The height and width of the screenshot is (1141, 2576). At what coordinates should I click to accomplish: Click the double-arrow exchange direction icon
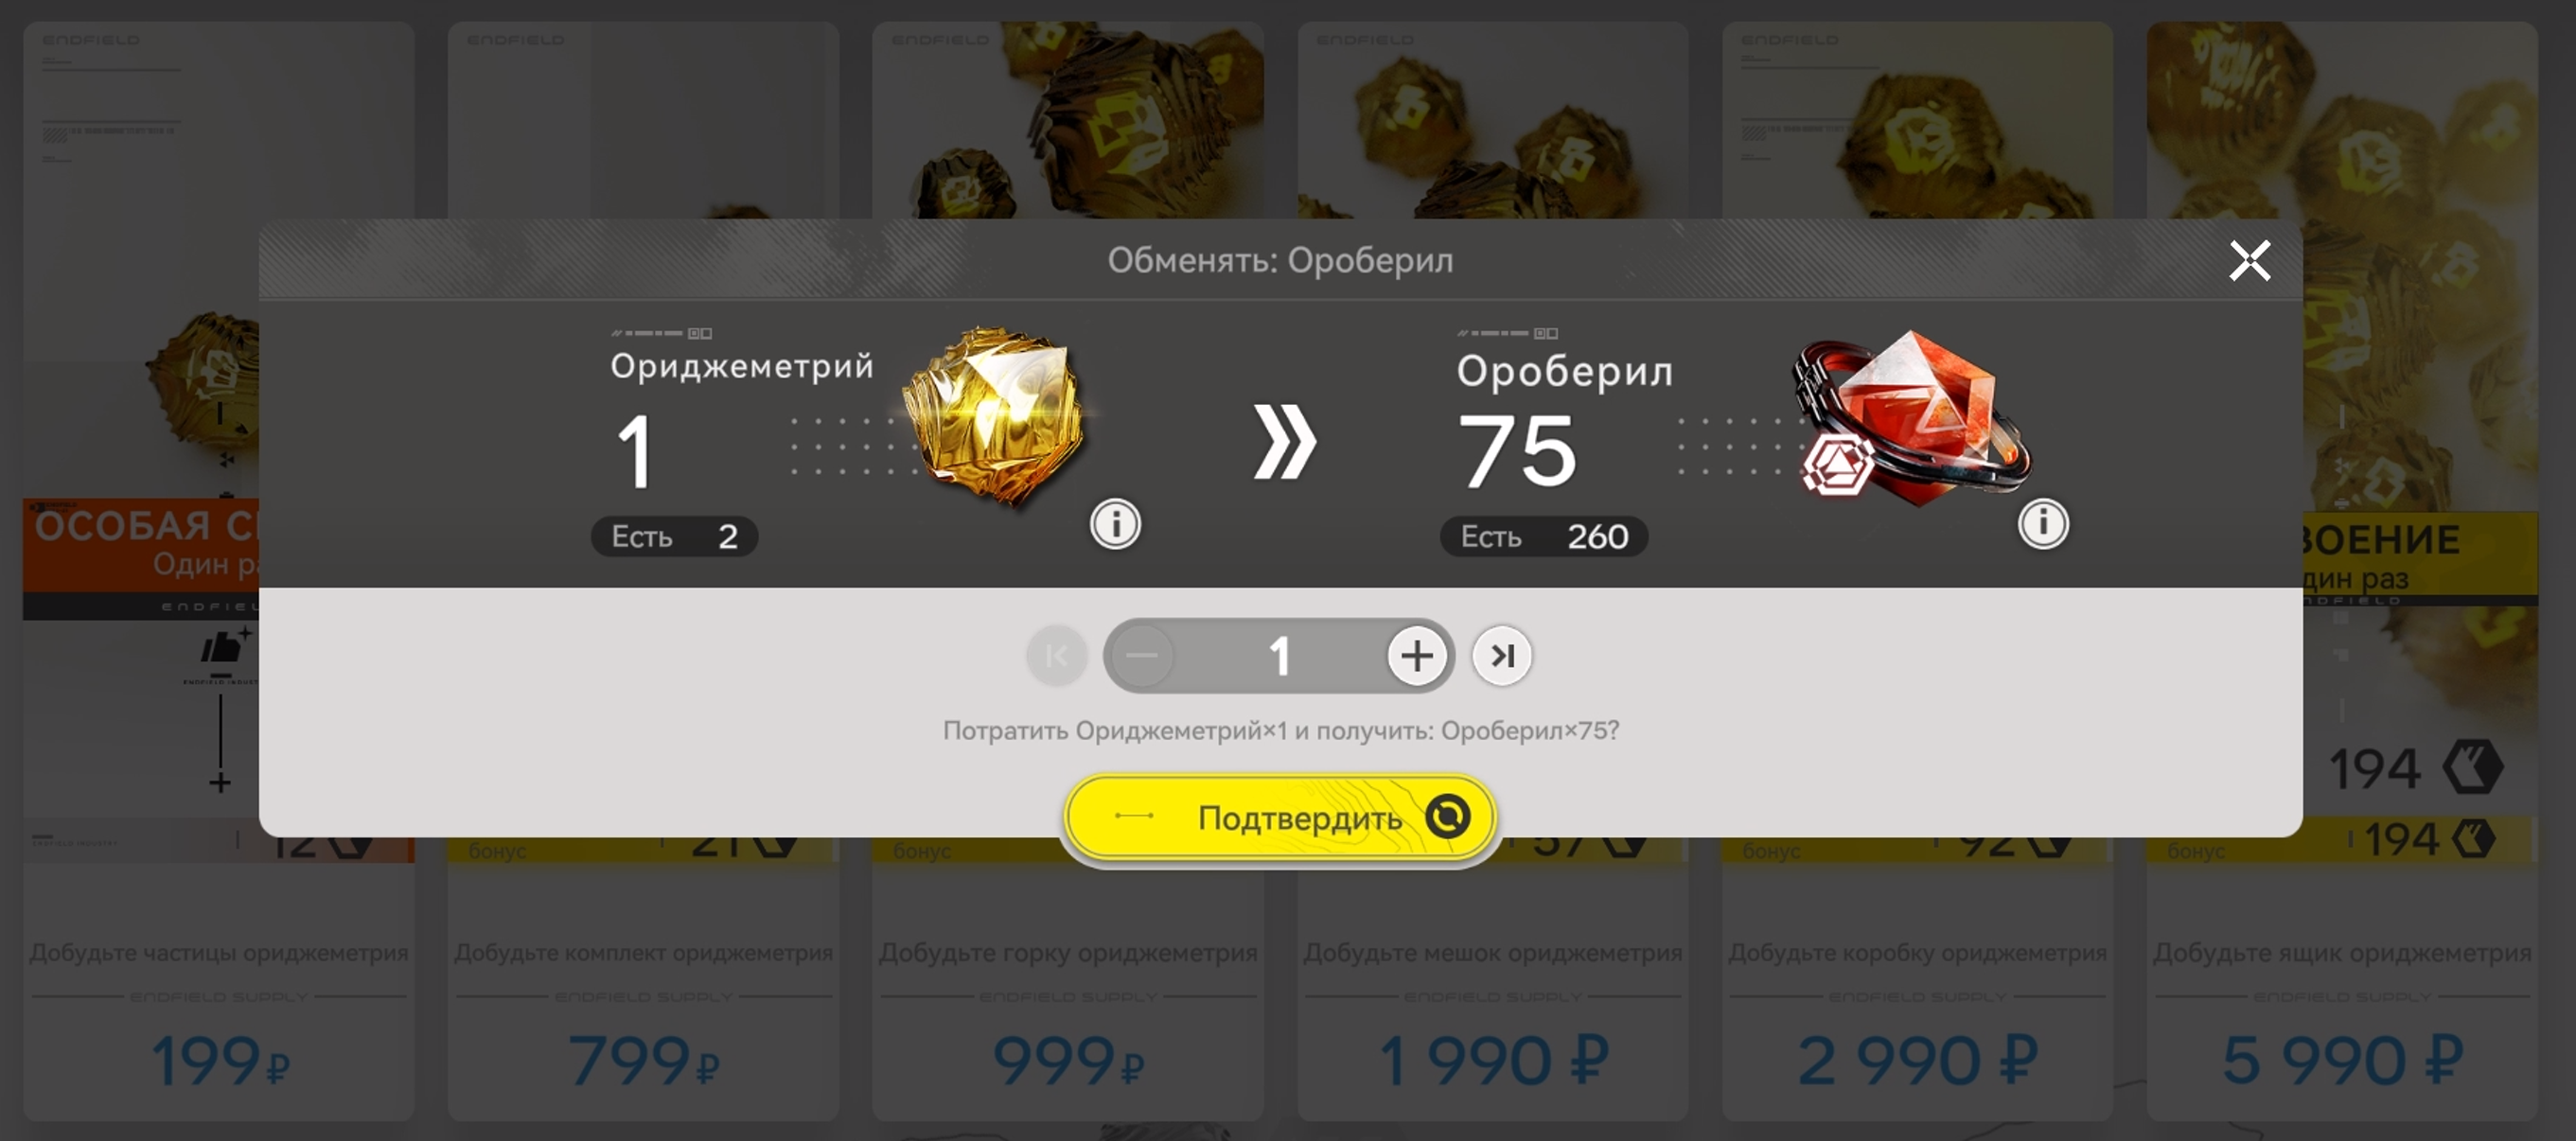[x=1285, y=442]
